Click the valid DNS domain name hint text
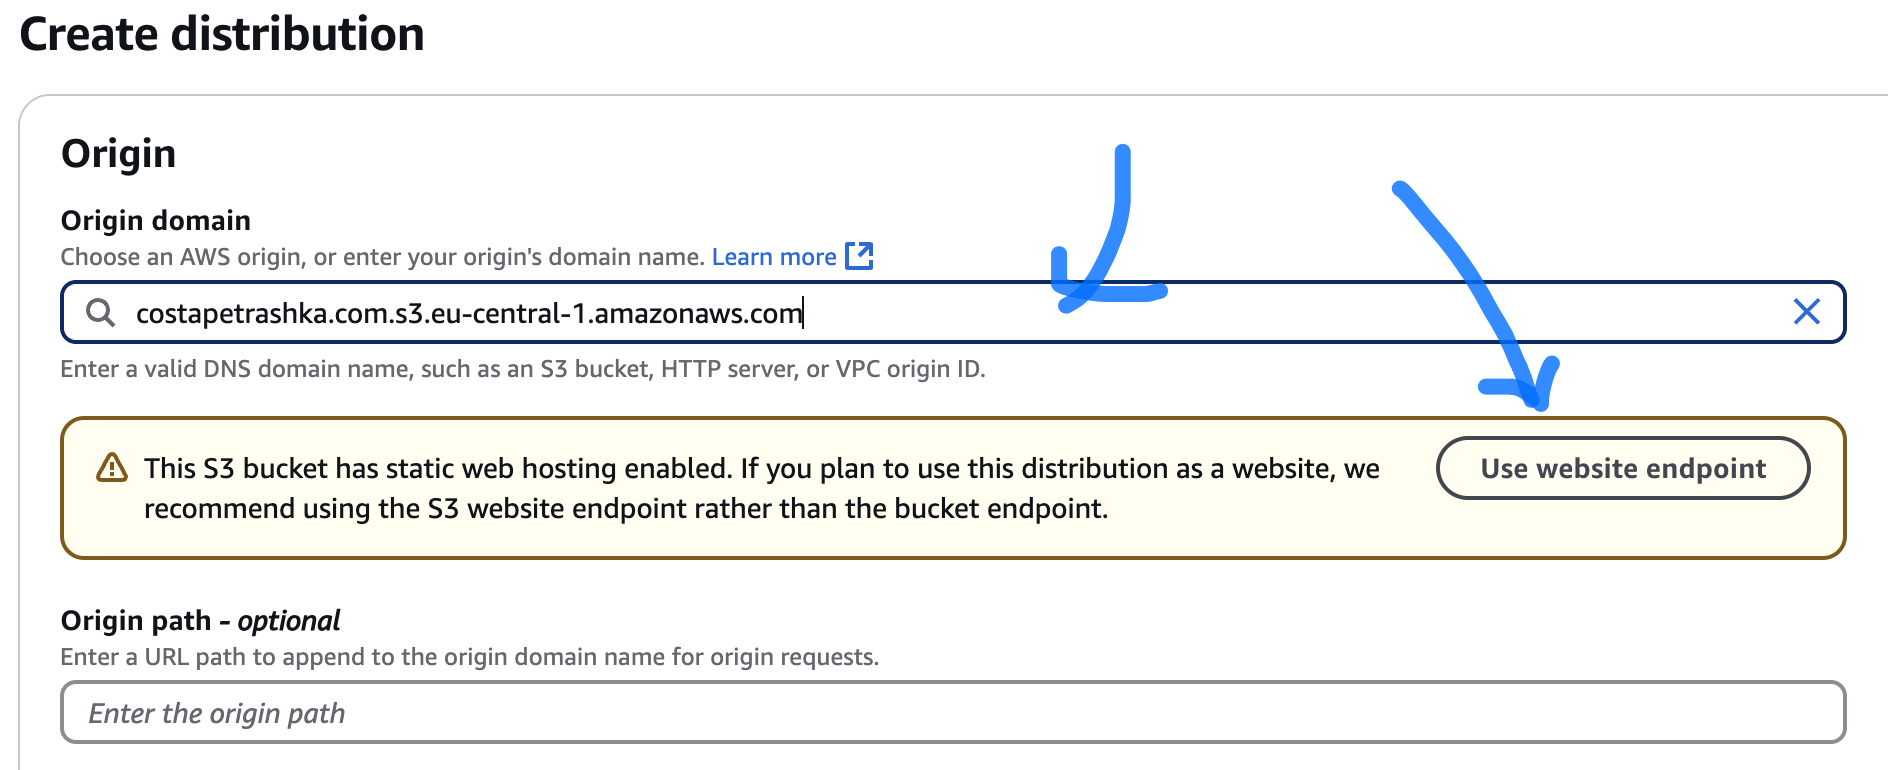This screenshot has height=770, width=1888. click(x=522, y=369)
